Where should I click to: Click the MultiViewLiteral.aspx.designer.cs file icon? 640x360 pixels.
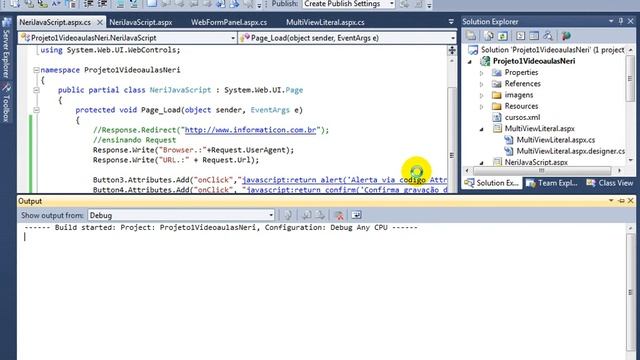pos(509,151)
